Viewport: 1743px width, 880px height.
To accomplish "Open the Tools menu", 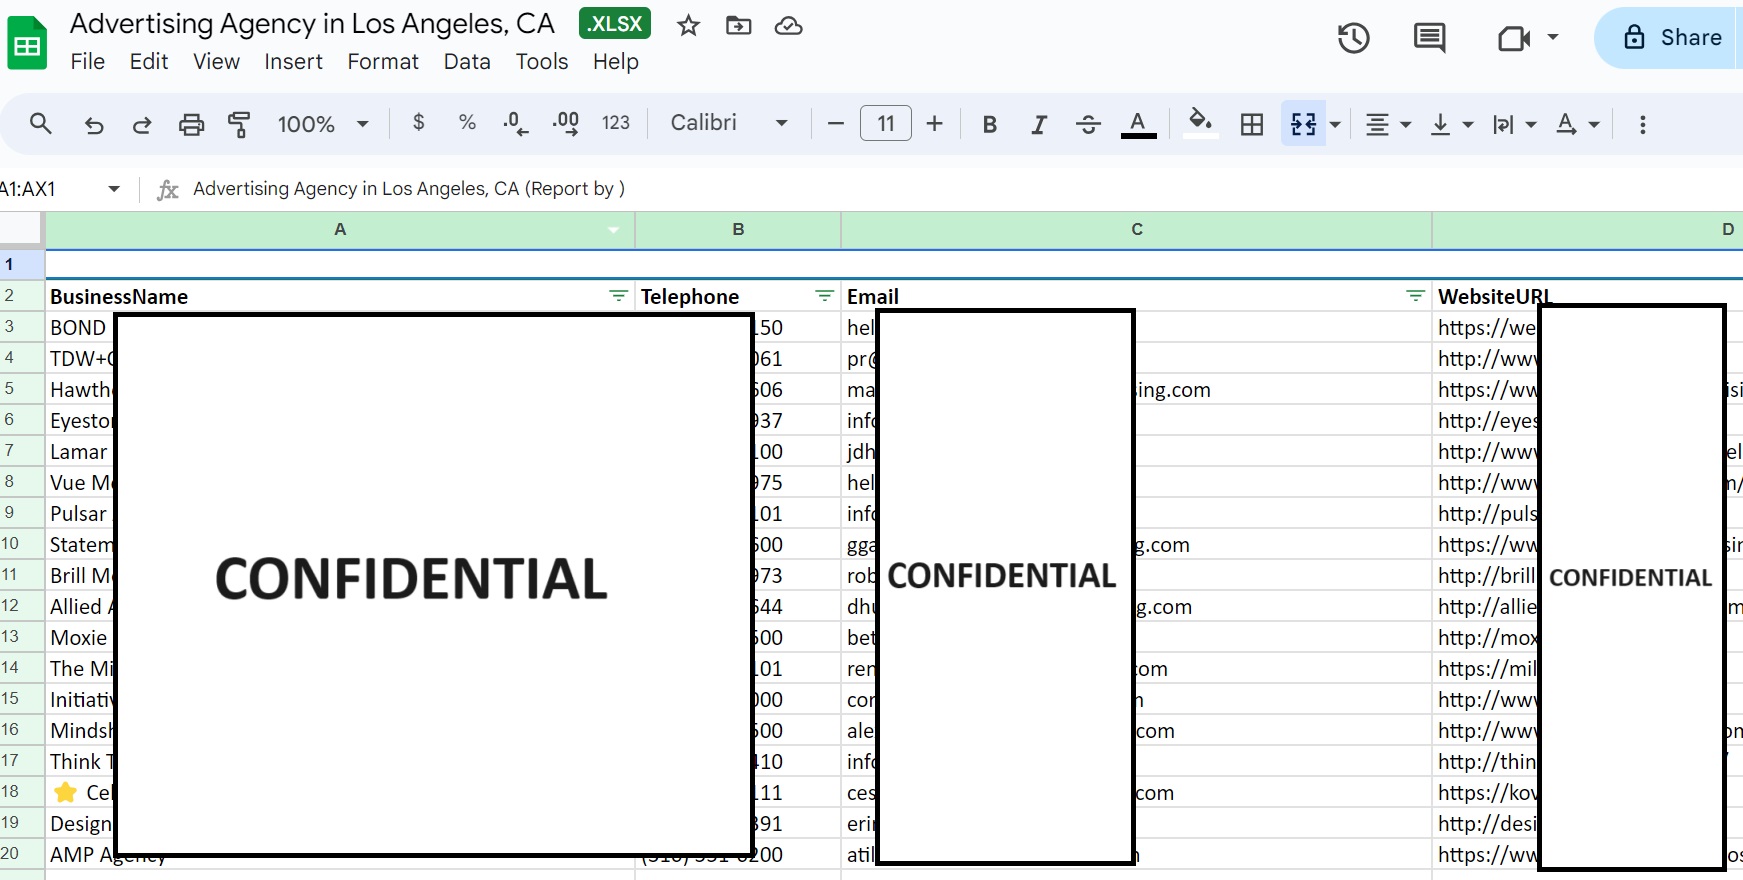I will [542, 62].
